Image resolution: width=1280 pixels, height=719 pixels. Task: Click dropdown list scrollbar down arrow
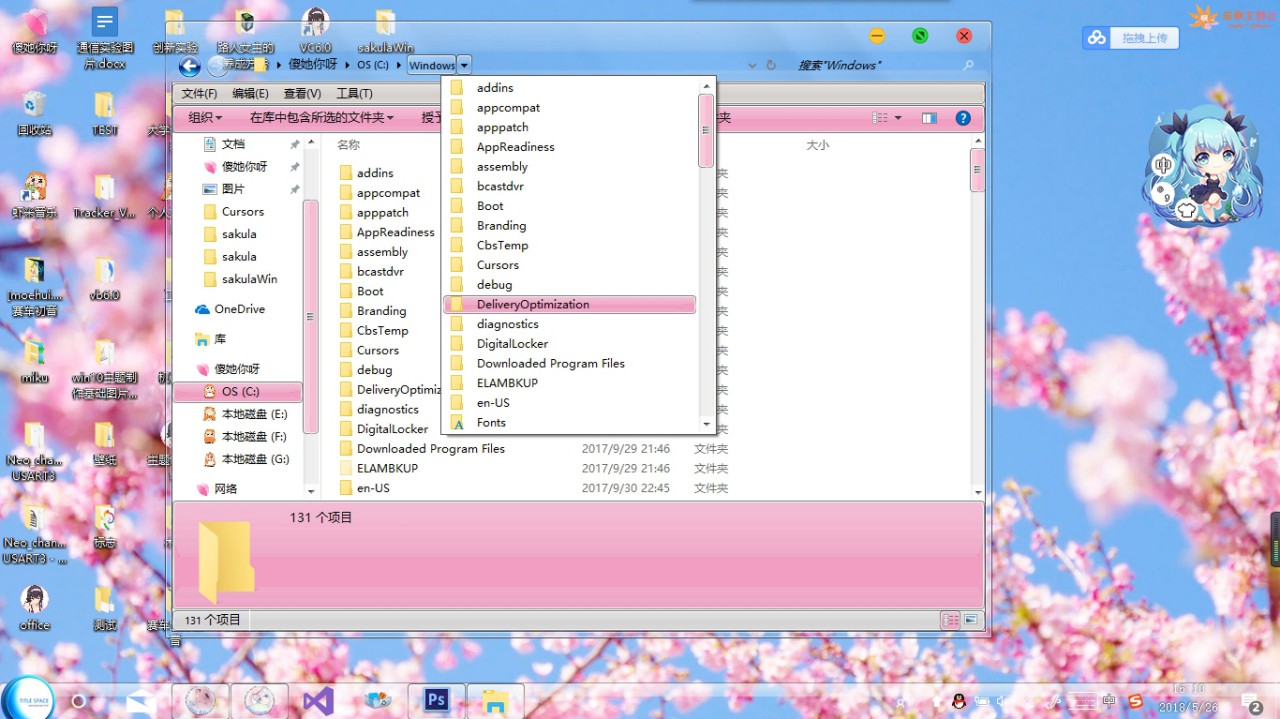[706, 424]
